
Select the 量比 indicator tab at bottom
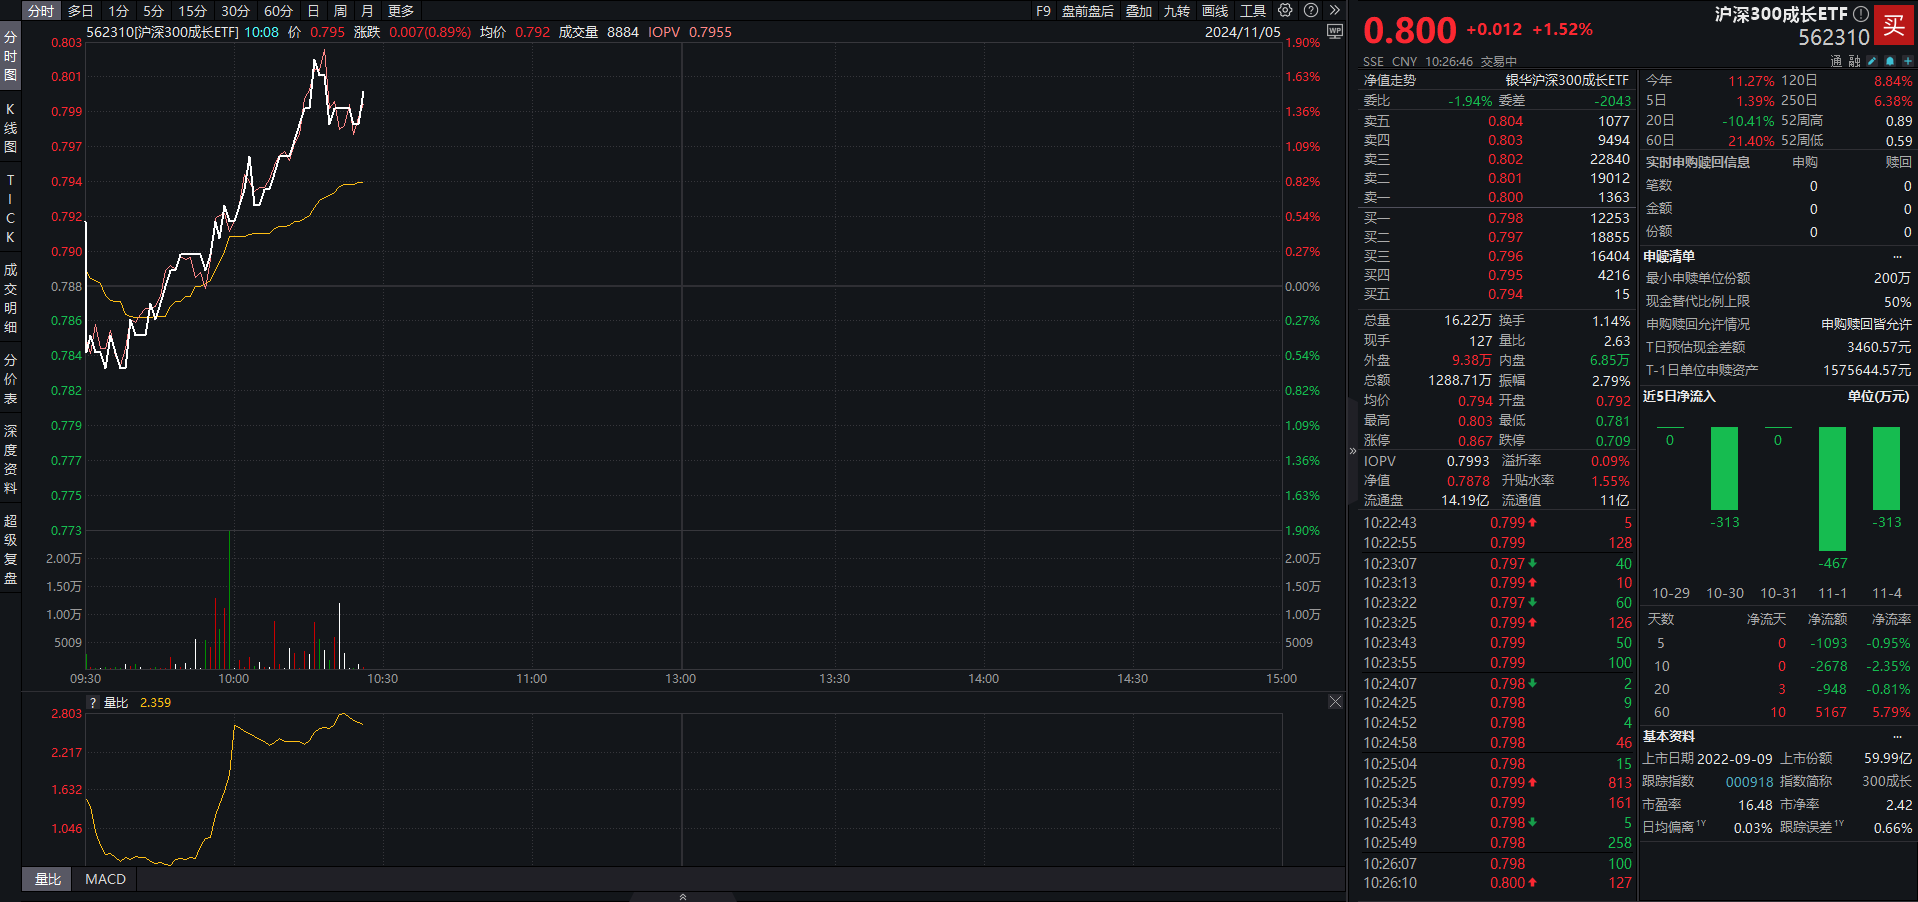47,879
